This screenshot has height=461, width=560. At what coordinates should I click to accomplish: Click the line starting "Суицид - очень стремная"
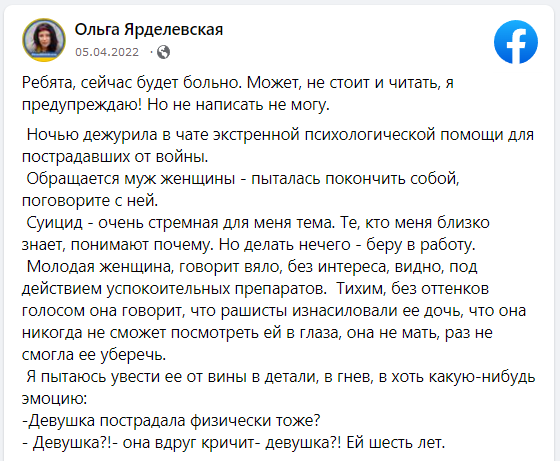click(258, 223)
